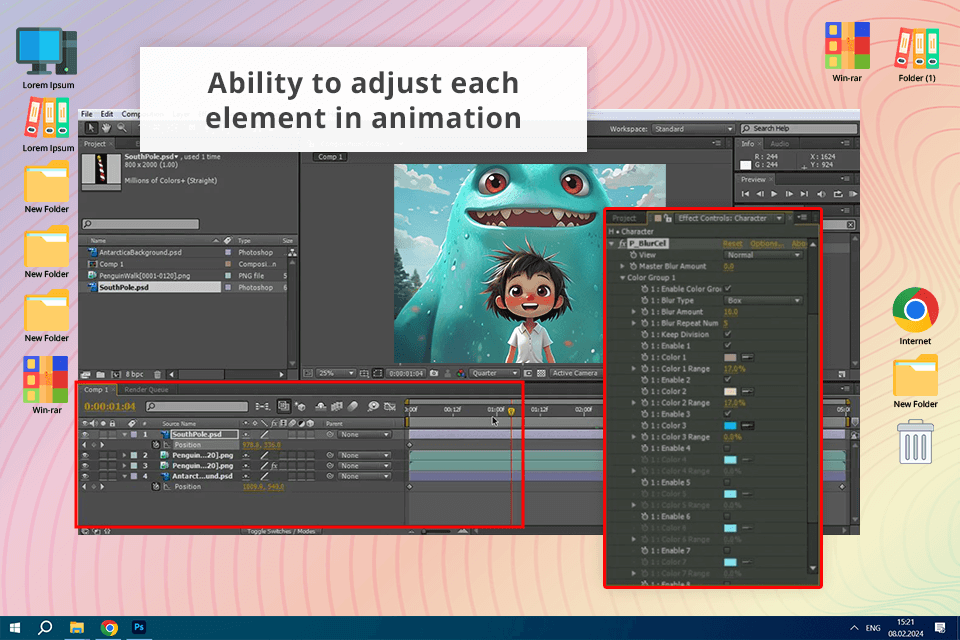Screen dimensions: 960x640
Task: Click Reset for the P_BlurCel effect
Action: [732, 244]
